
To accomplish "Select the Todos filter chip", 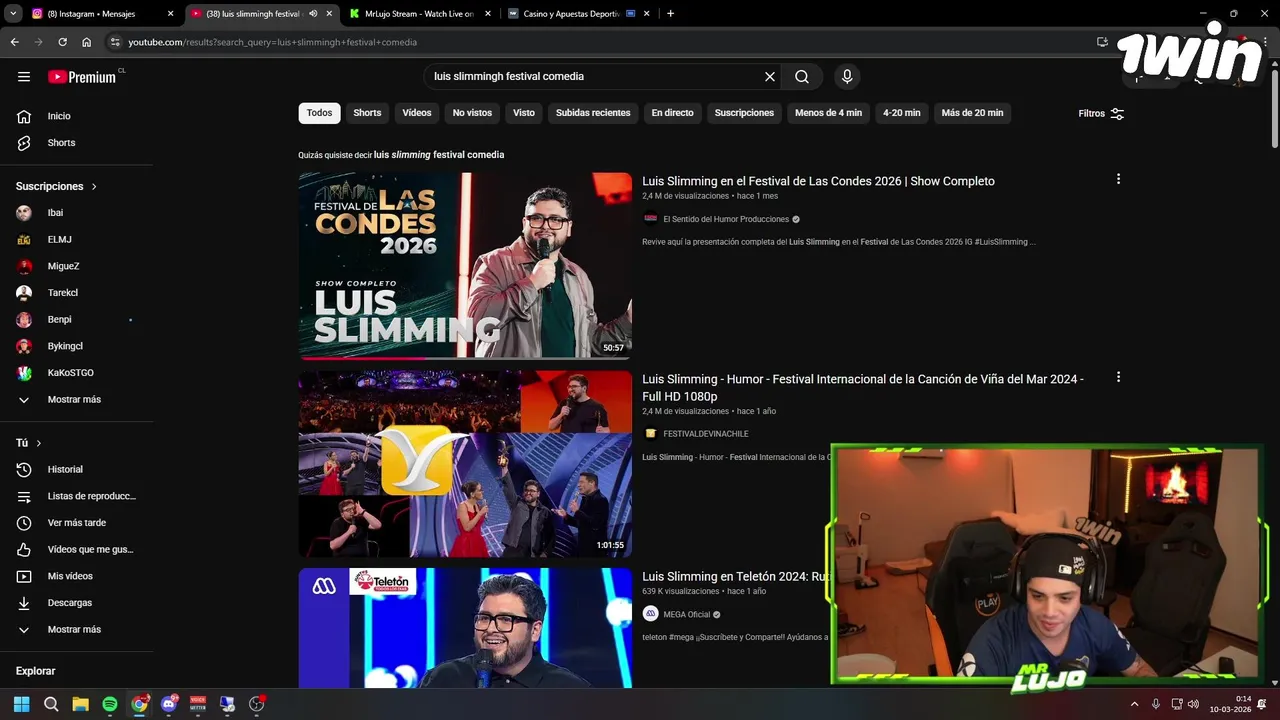I will pos(319,113).
